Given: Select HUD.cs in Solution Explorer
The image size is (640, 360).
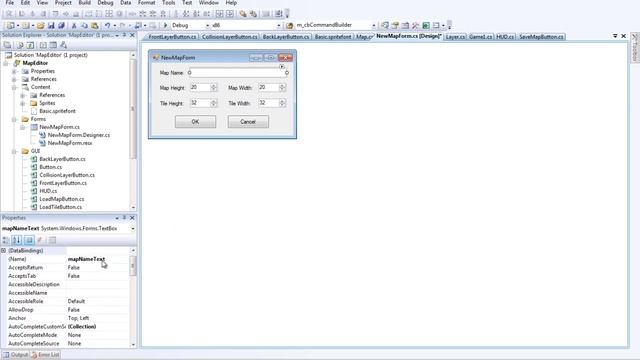Looking at the screenshot, I should pos(48,191).
